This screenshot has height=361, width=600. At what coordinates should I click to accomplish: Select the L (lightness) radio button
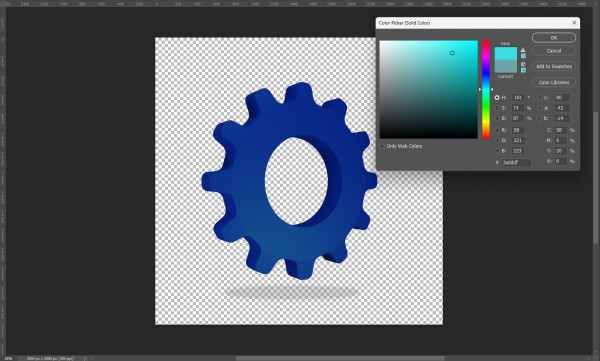[539, 98]
